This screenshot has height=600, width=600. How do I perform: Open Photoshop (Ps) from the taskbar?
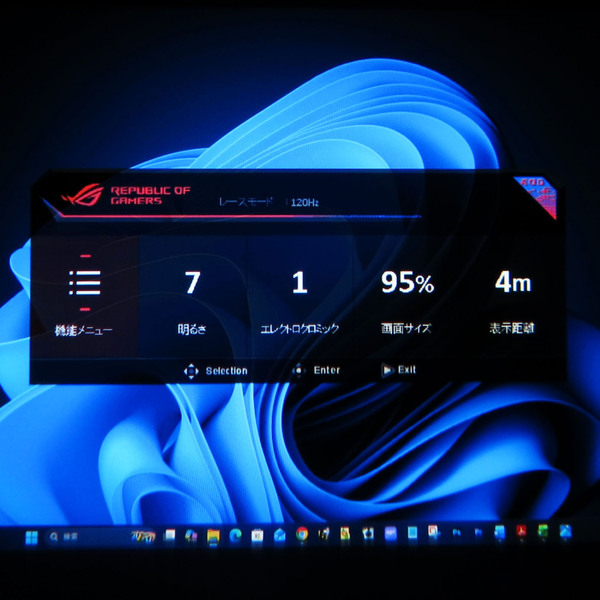pyautogui.click(x=457, y=532)
